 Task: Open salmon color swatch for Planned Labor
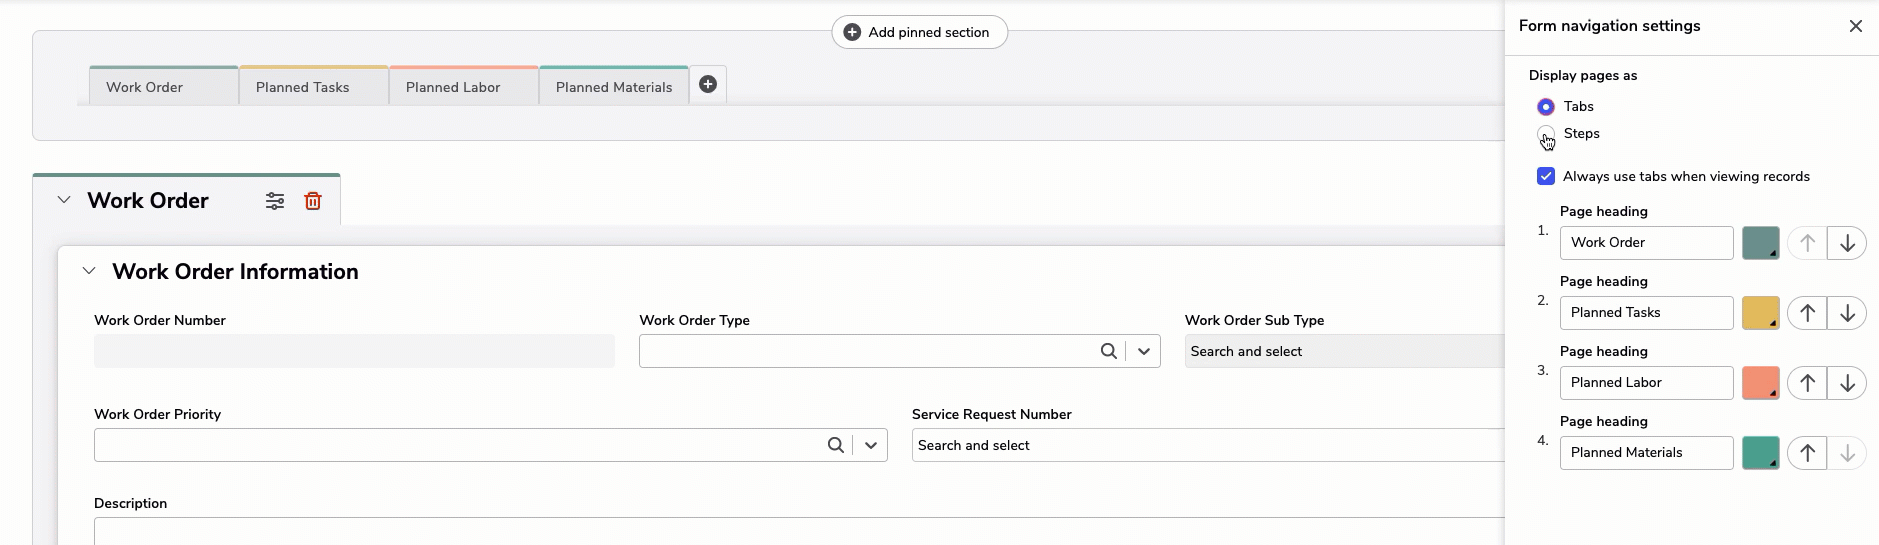(1761, 383)
